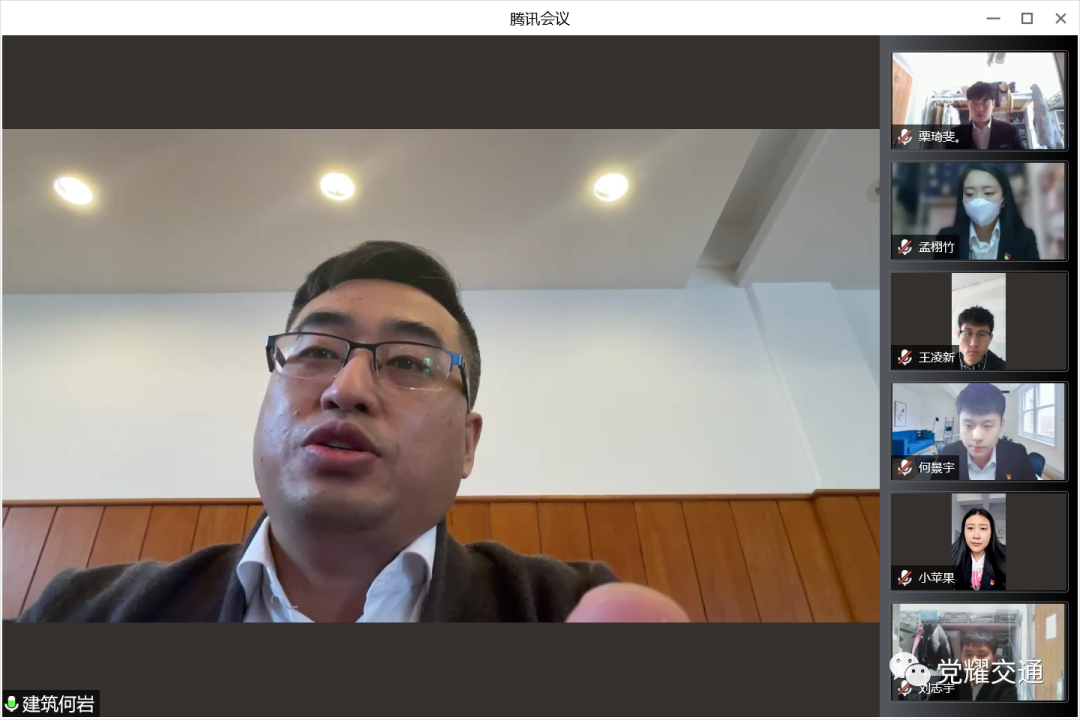Click the 小苹果 name tag
1080x720 pixels.
point(936,577)
